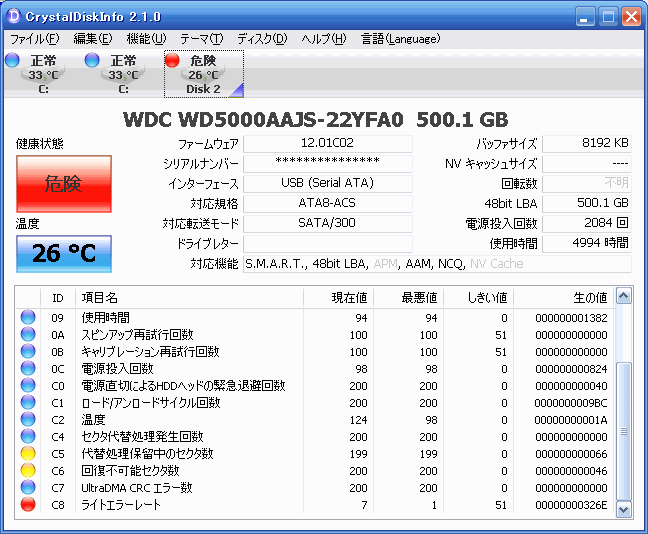Click the SMART list scrollbar thumb
Viewport: 648px width, 534px height.
click(624, 431)
